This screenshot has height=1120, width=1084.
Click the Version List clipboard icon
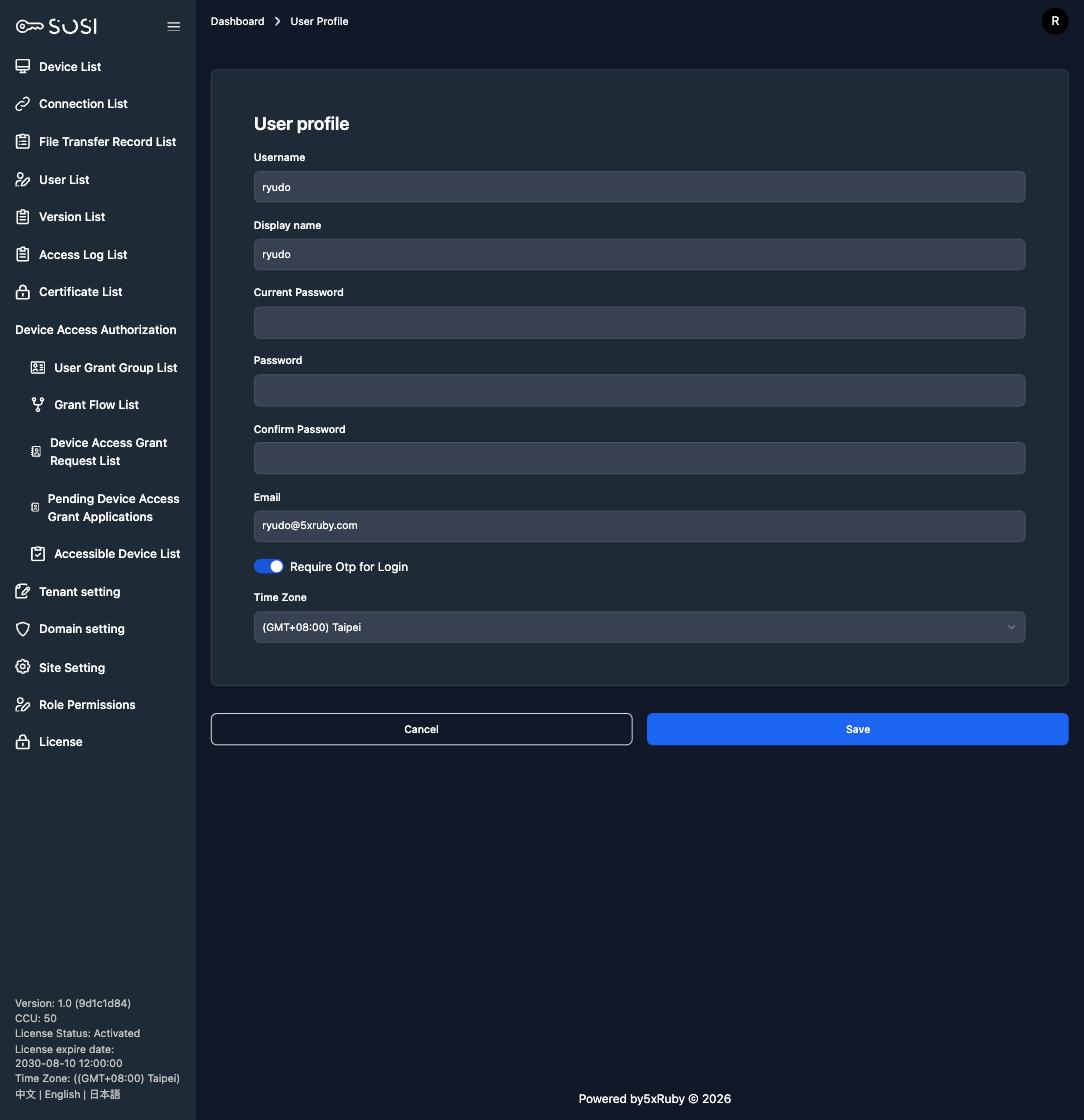coord(23,216)
